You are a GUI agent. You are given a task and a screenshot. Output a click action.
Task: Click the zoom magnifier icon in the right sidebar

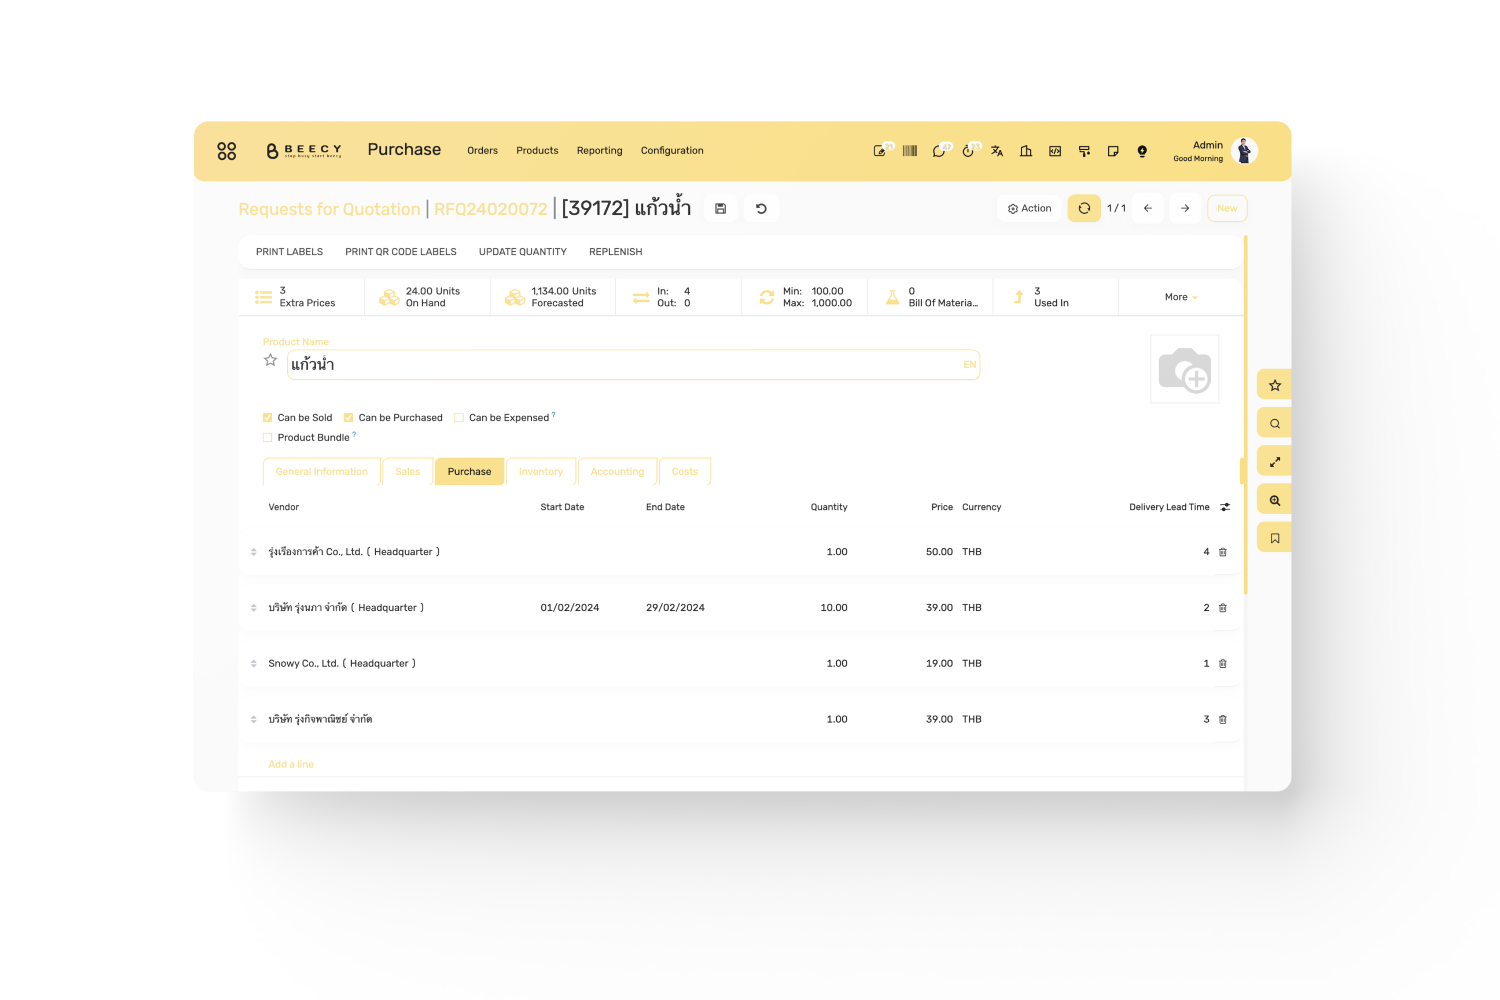[x=1275, y=500]
